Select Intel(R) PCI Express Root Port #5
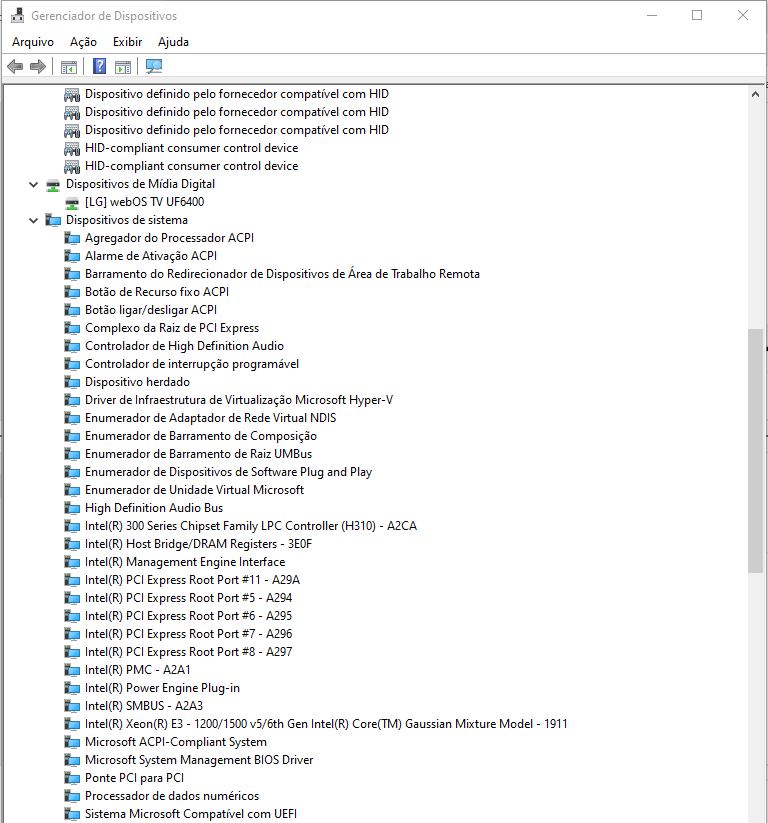This screenshot has width=768, height=823. (x=188, y=598)
